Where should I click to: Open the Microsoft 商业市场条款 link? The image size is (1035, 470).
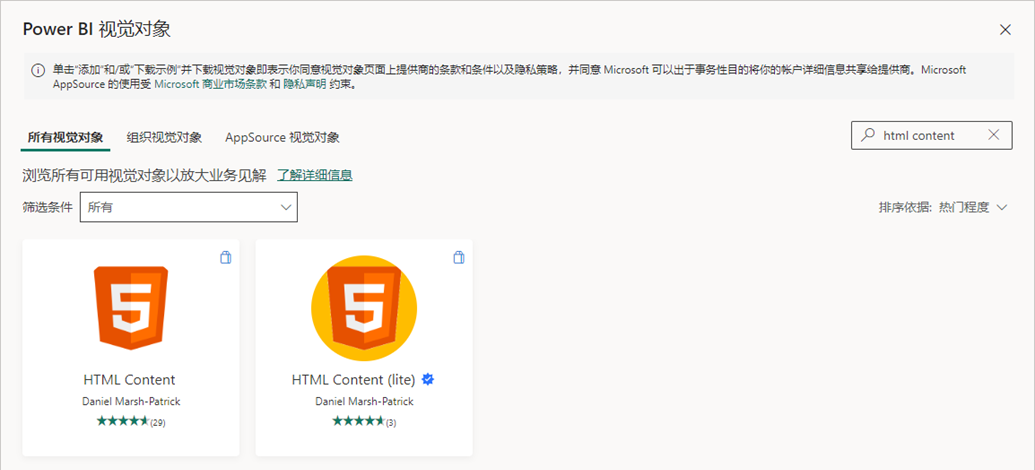[x=210, y=84]
